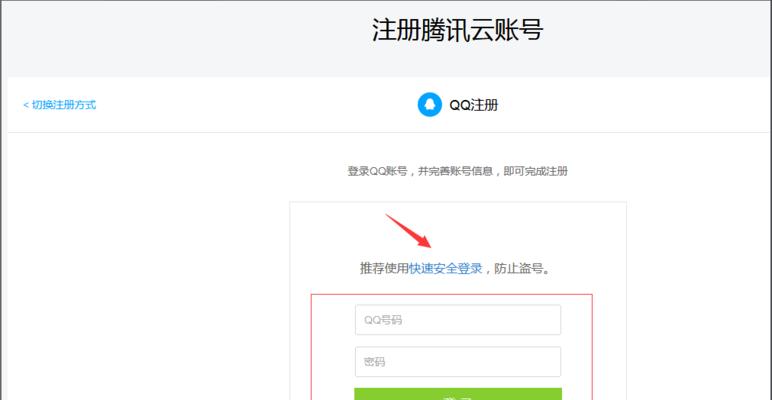Click the '< 切换注册方式' link
The width and height of the screenshot is (772, 400).
pyautogui.click(x=60, y=105)
